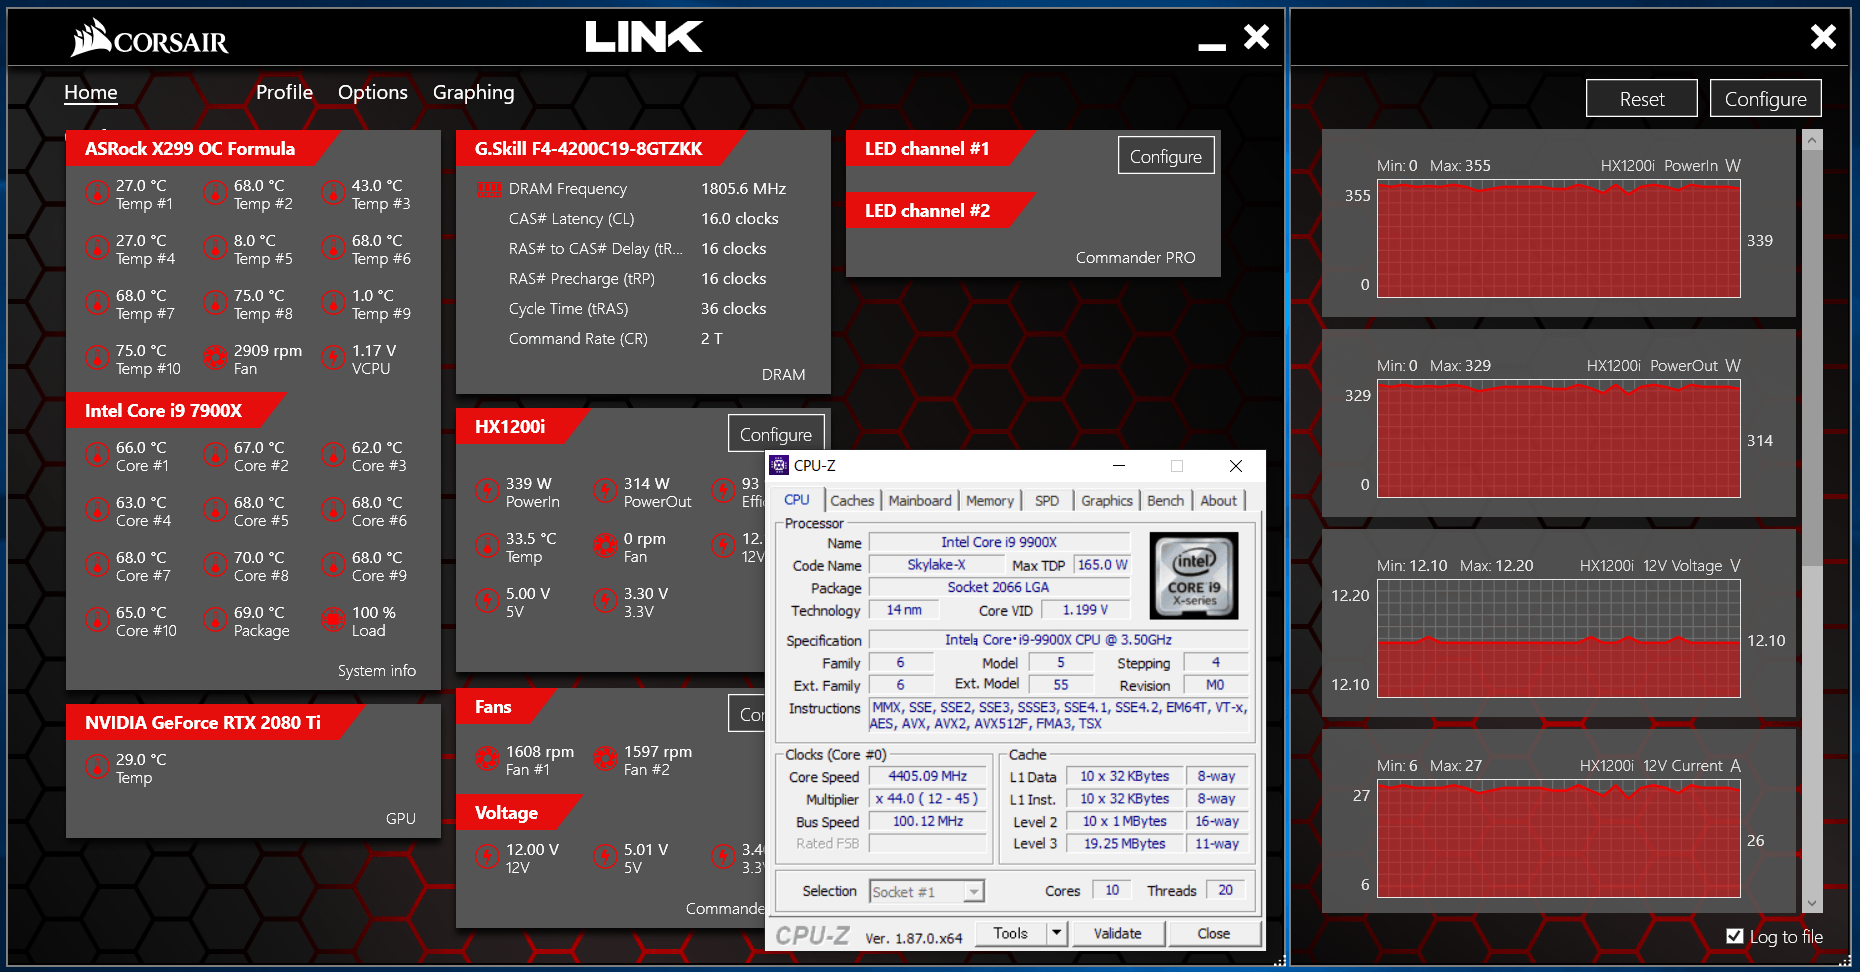Click the HX1200i PowerOut icon
The width and height of the screenshot is (1860, 972).
(605, 490)
